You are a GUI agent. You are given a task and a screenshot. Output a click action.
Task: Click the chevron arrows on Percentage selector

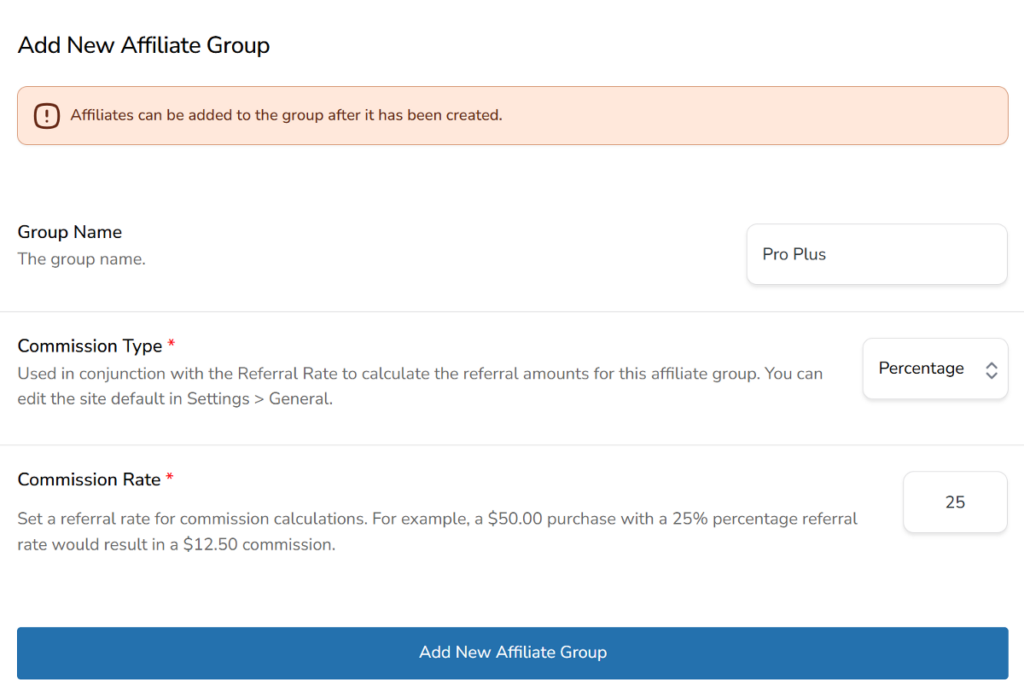pyautogui.click(x=991, y=368)
